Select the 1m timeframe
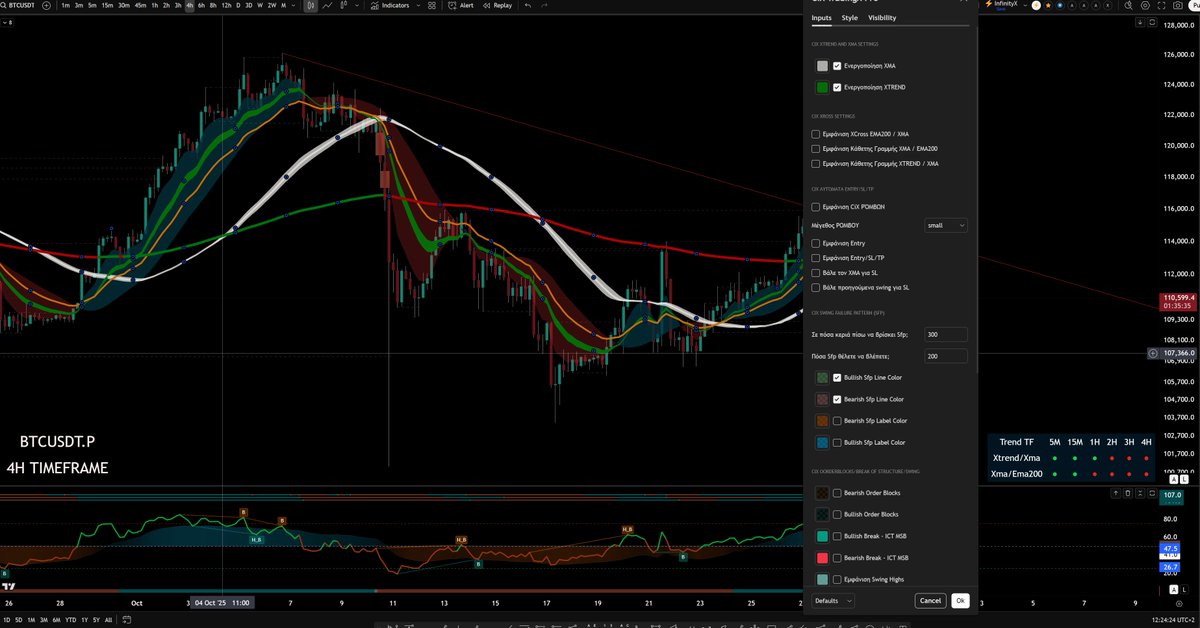Image resolution: width=1200 pixels, height=628 pixels. tap(66, 6)
